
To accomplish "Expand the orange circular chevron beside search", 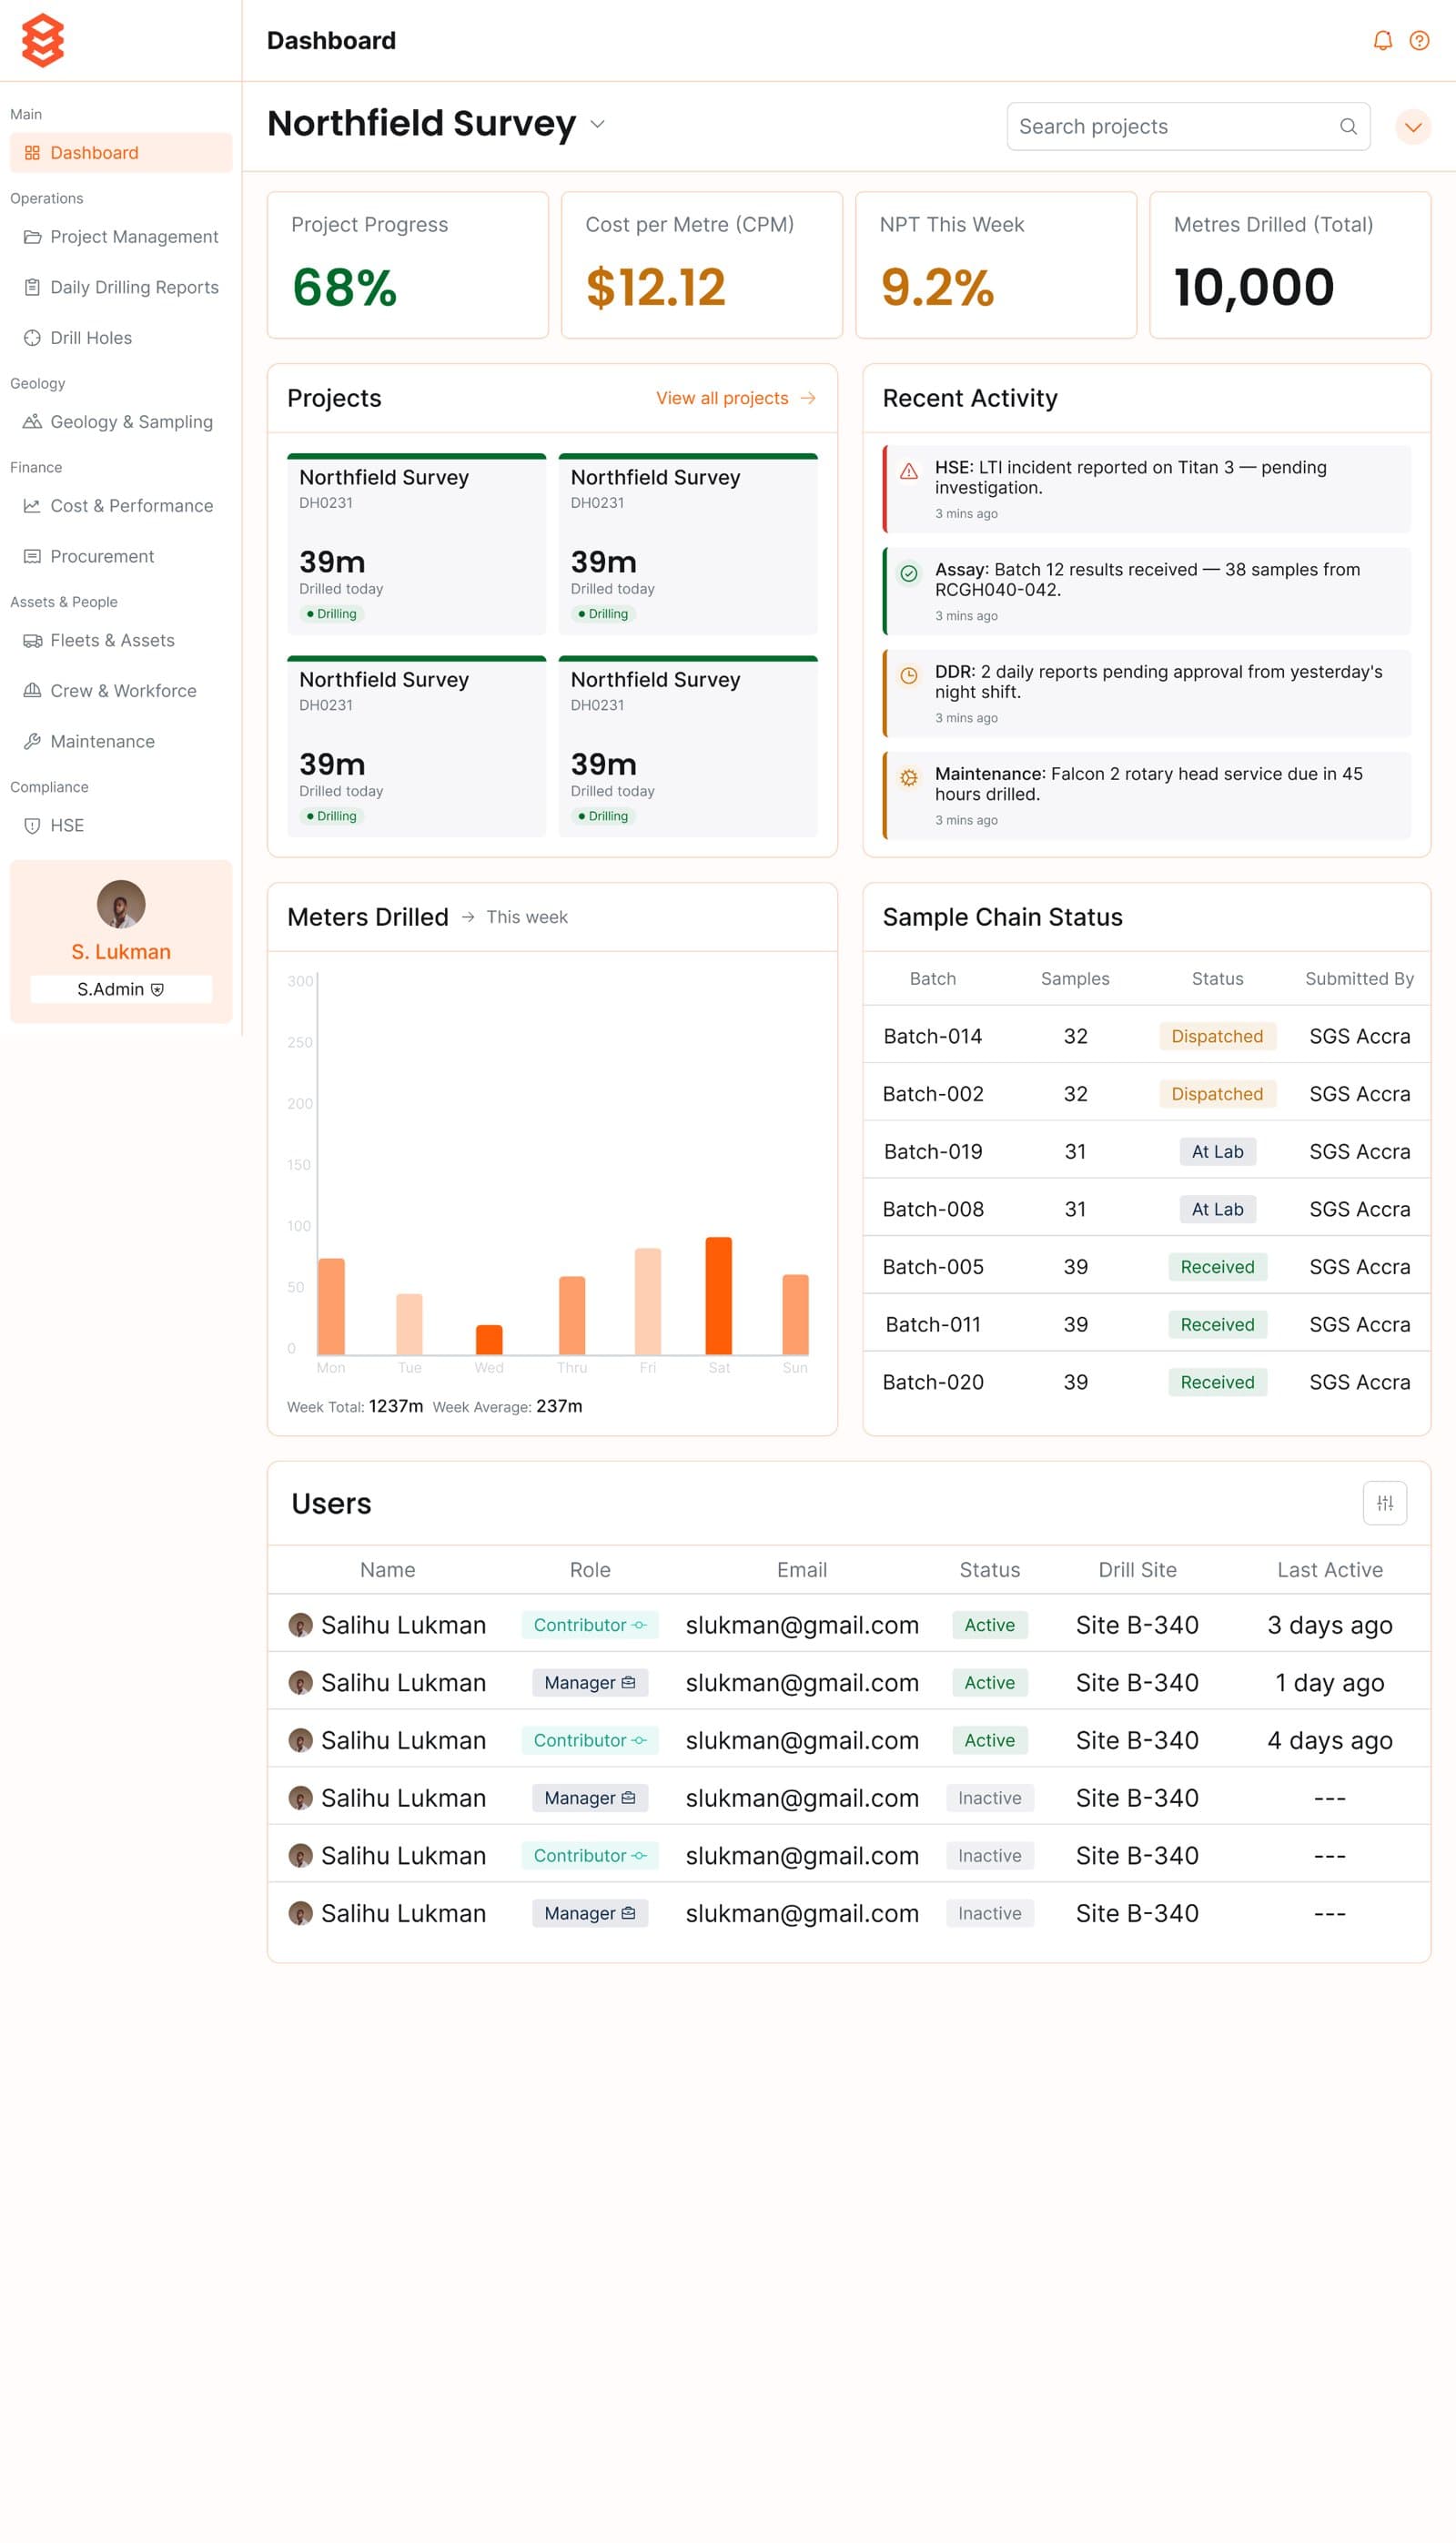I will [x=1413, y=127].
